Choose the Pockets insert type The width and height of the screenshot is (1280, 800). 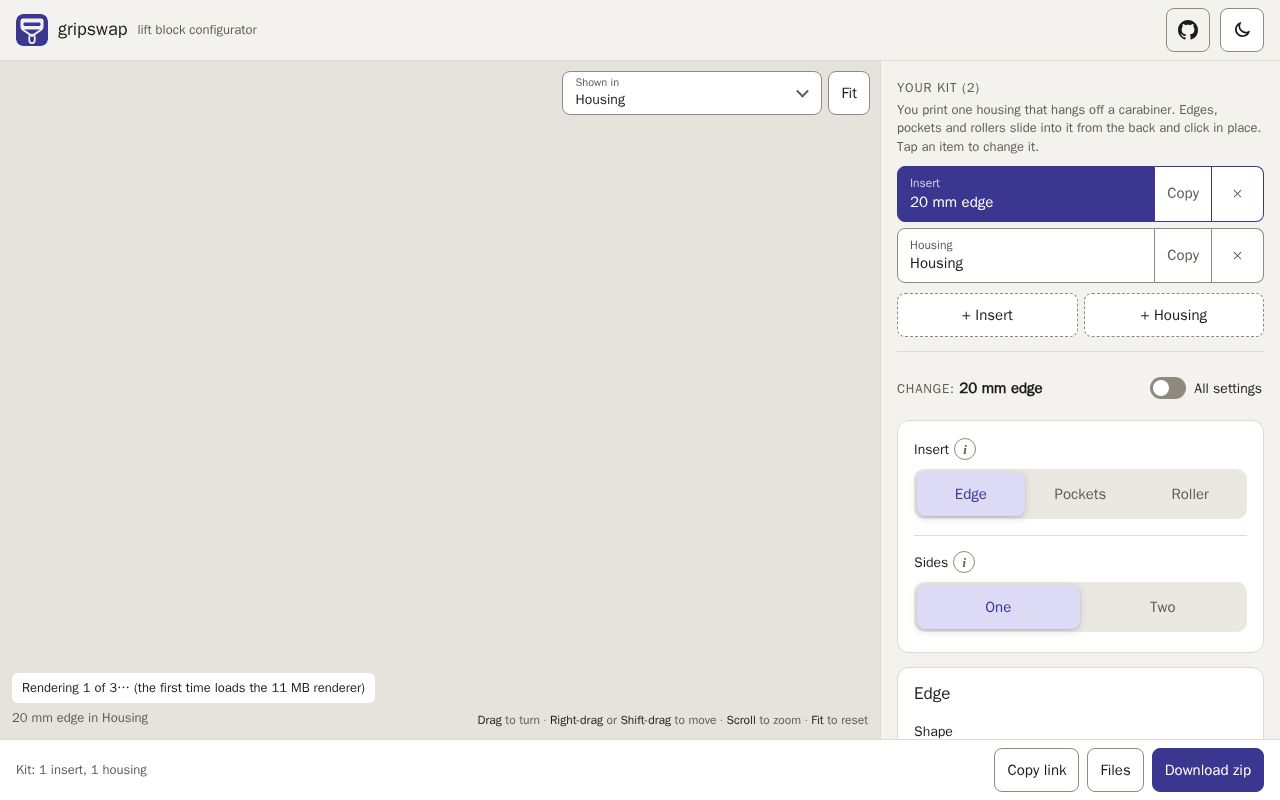[x=1080, y=494]
